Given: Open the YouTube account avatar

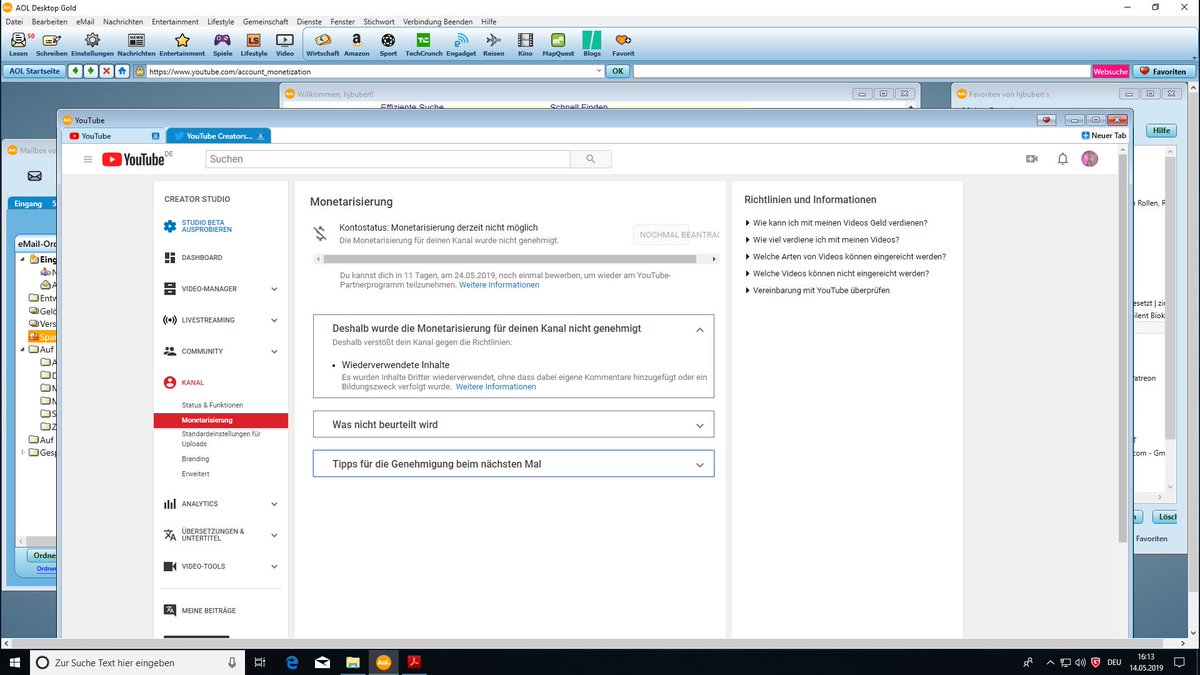Looking at the screenshot, I should 1090,159.
